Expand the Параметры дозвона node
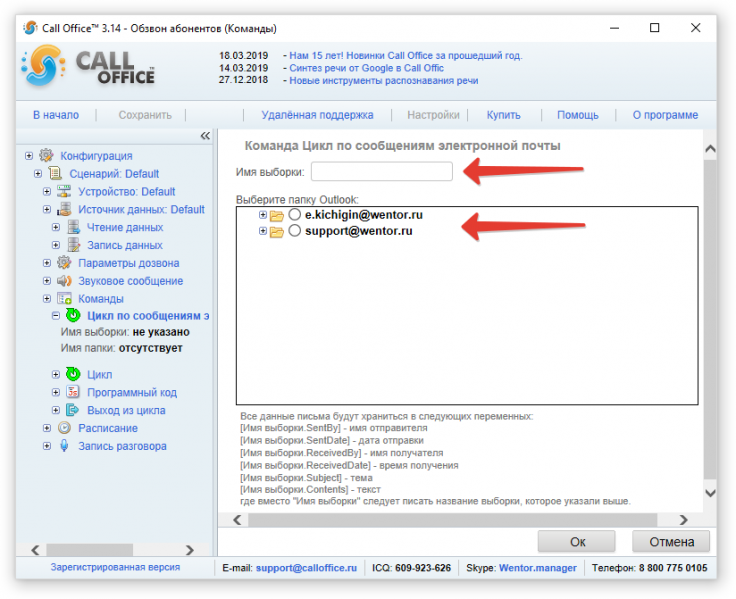 (47, 263)
